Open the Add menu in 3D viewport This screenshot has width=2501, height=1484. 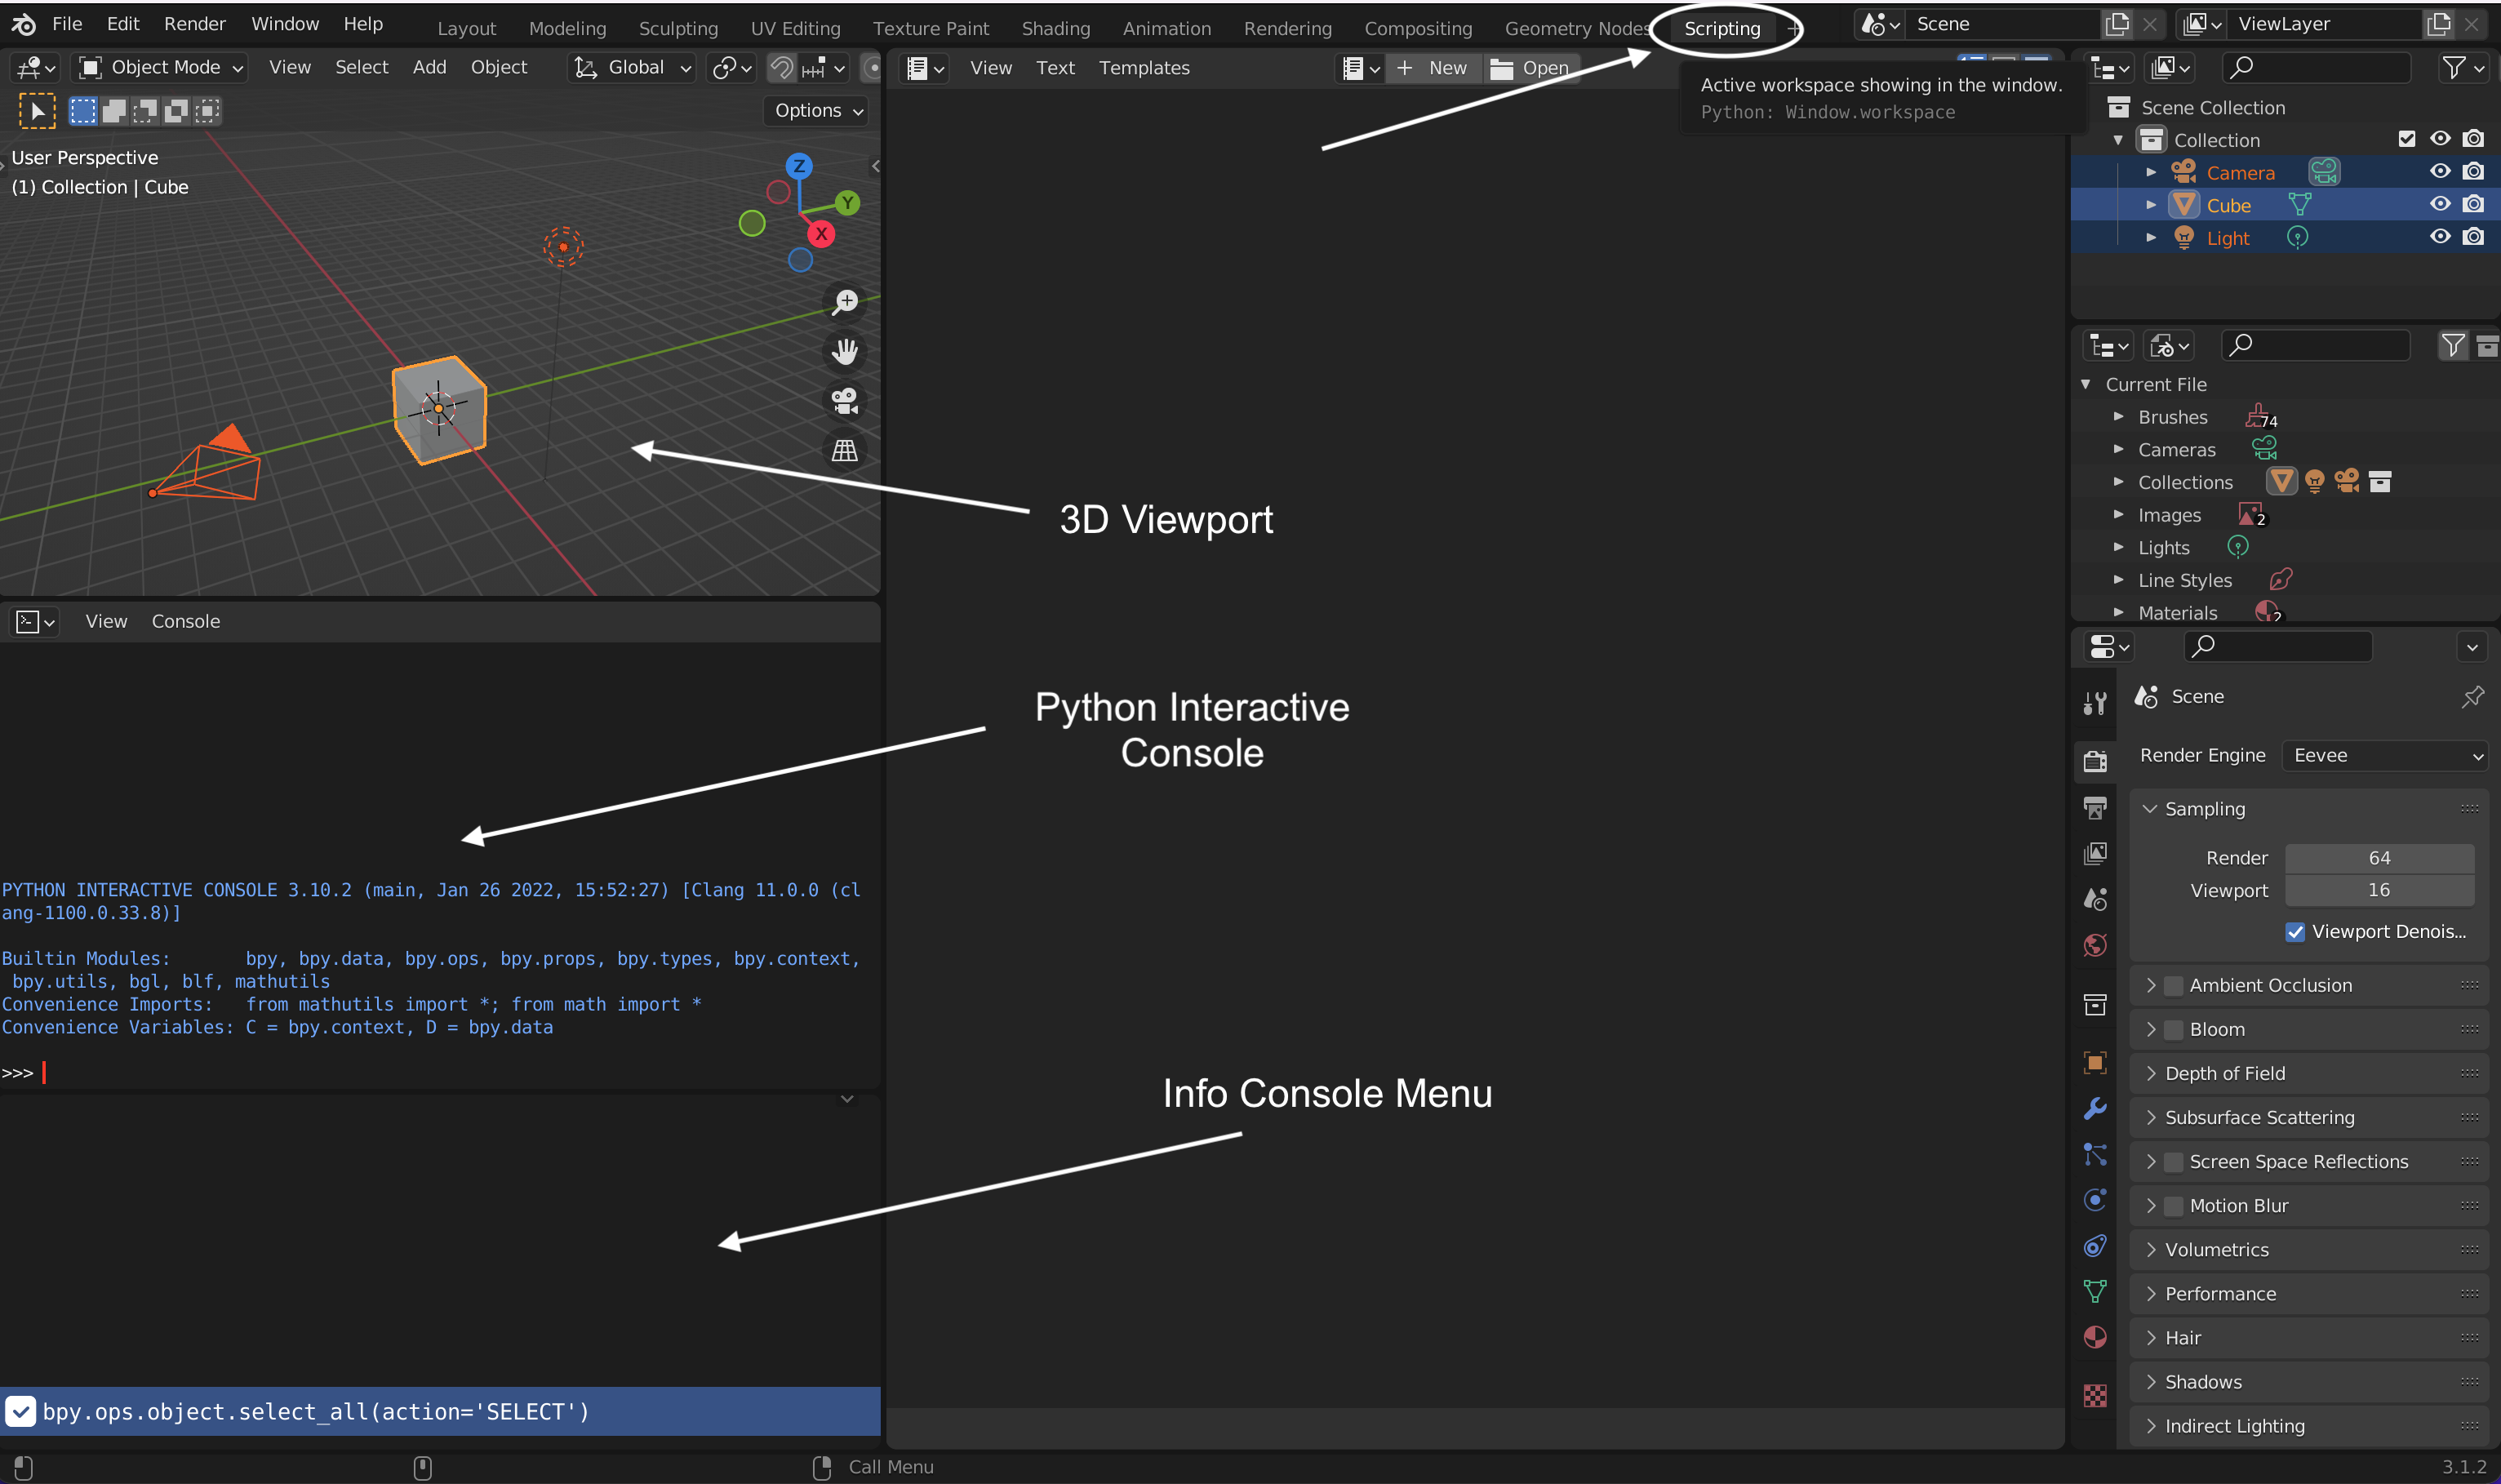pos(429,68)
